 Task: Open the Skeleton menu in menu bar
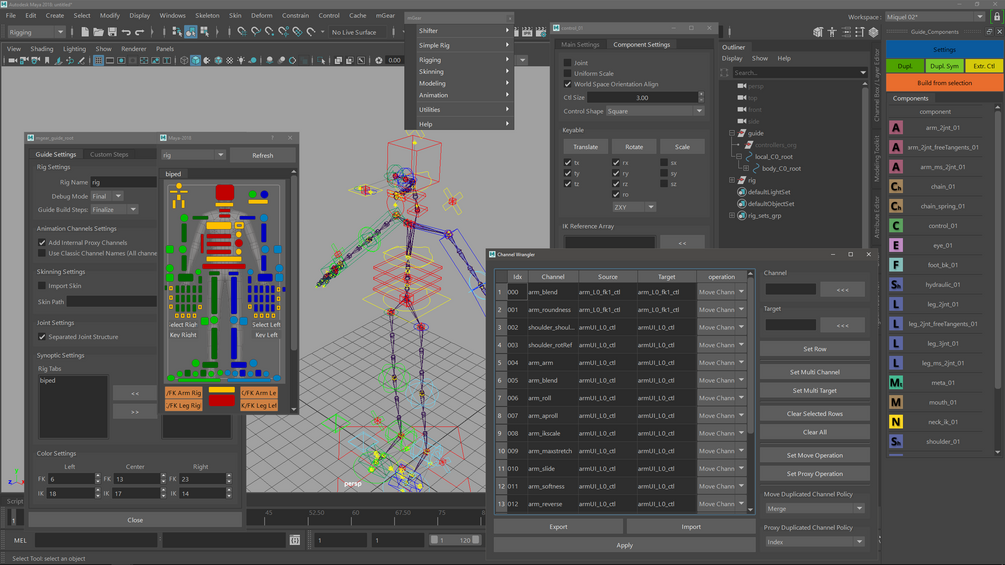(x=207, y=15)
